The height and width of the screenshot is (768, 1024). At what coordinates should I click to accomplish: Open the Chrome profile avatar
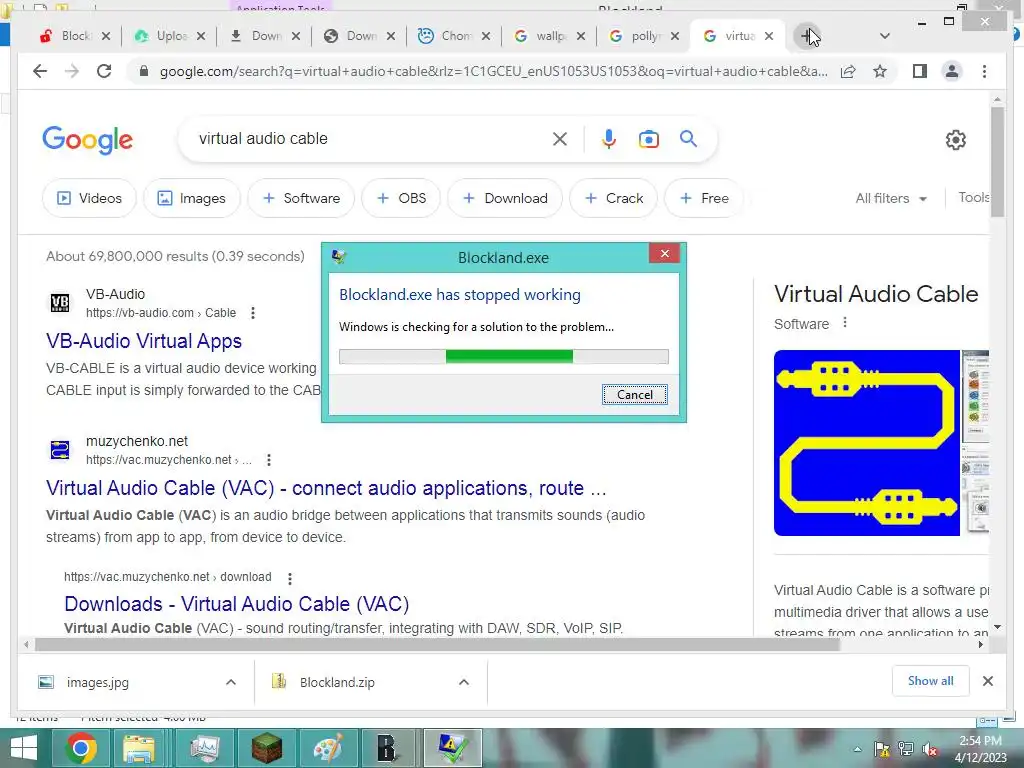coord(952,71)
